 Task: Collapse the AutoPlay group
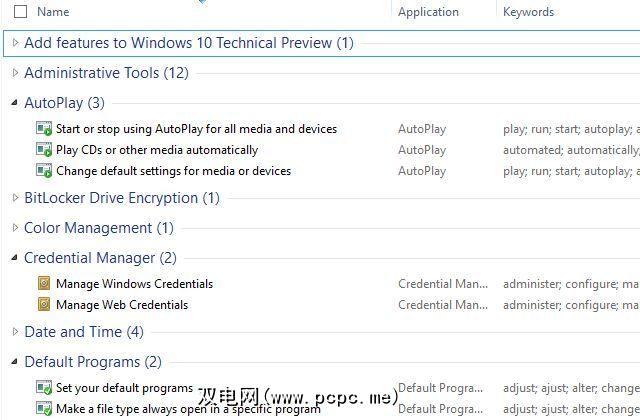15,103
